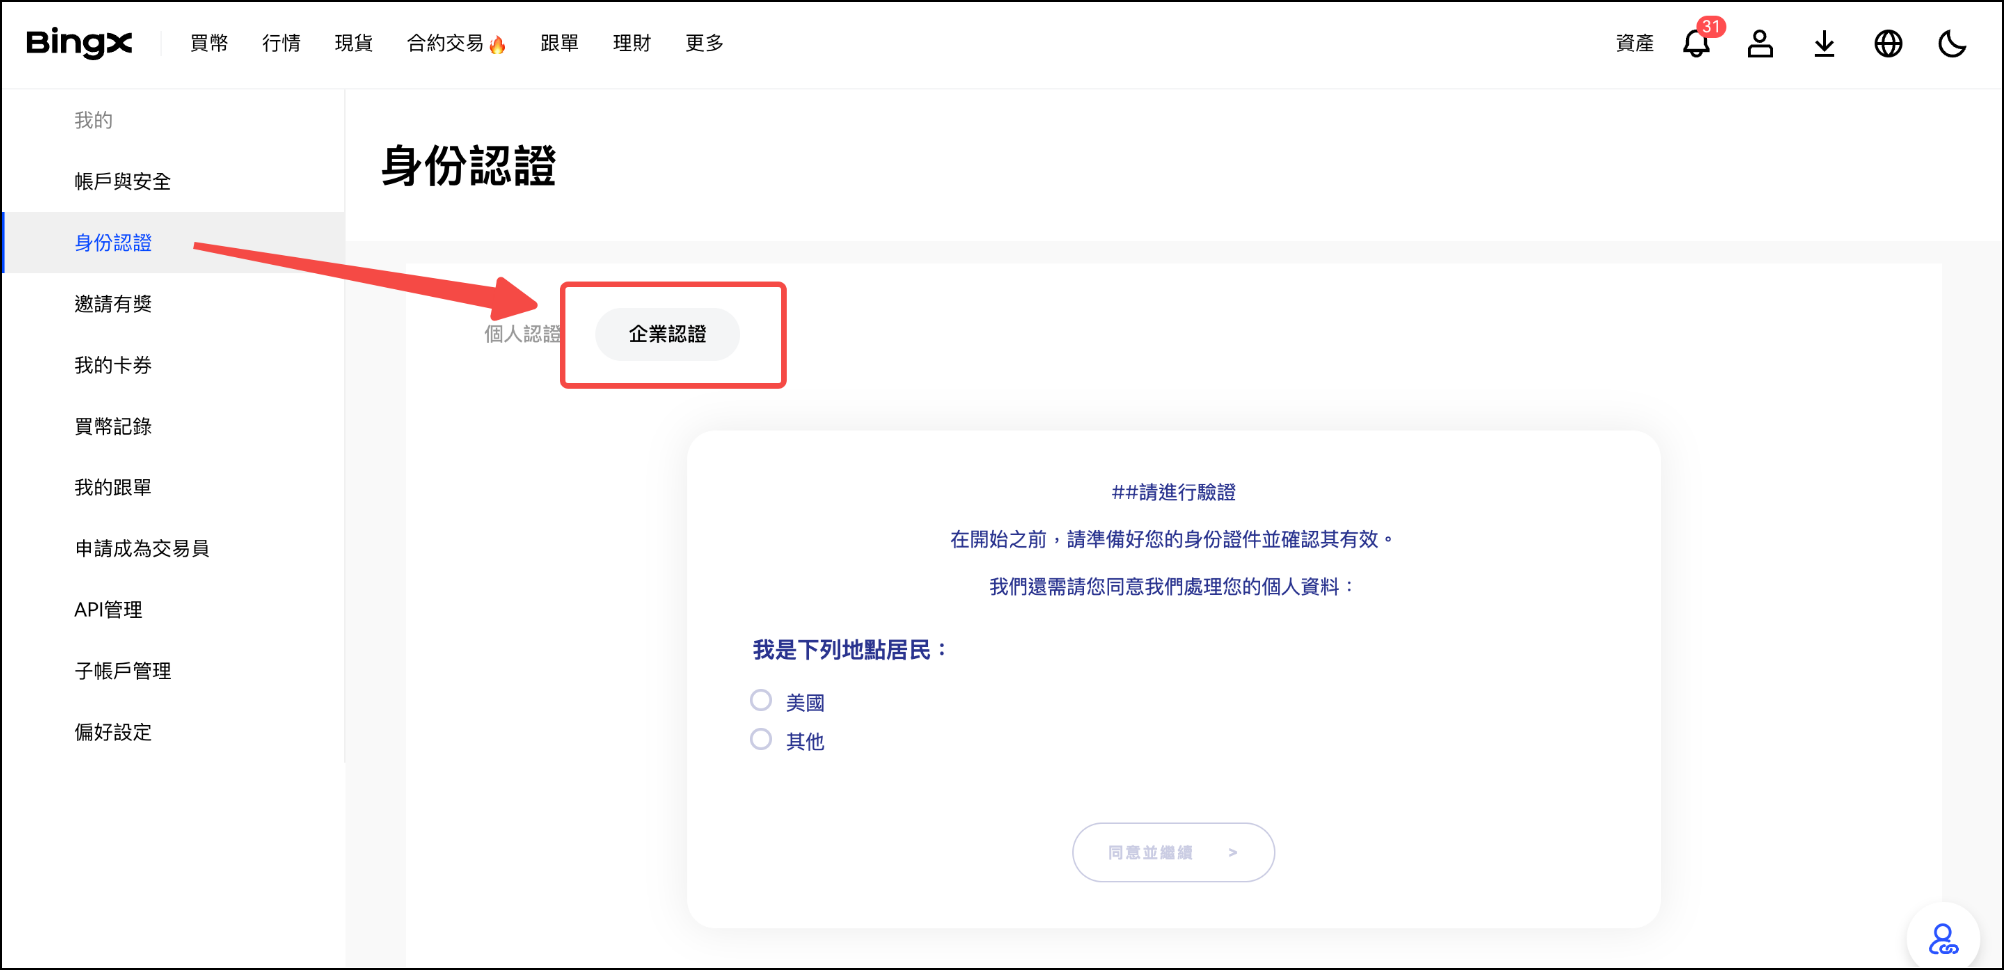This screenshot has height=971, width=2005.
Task: Select the 美國 radio button
Action: click(761, 700)
